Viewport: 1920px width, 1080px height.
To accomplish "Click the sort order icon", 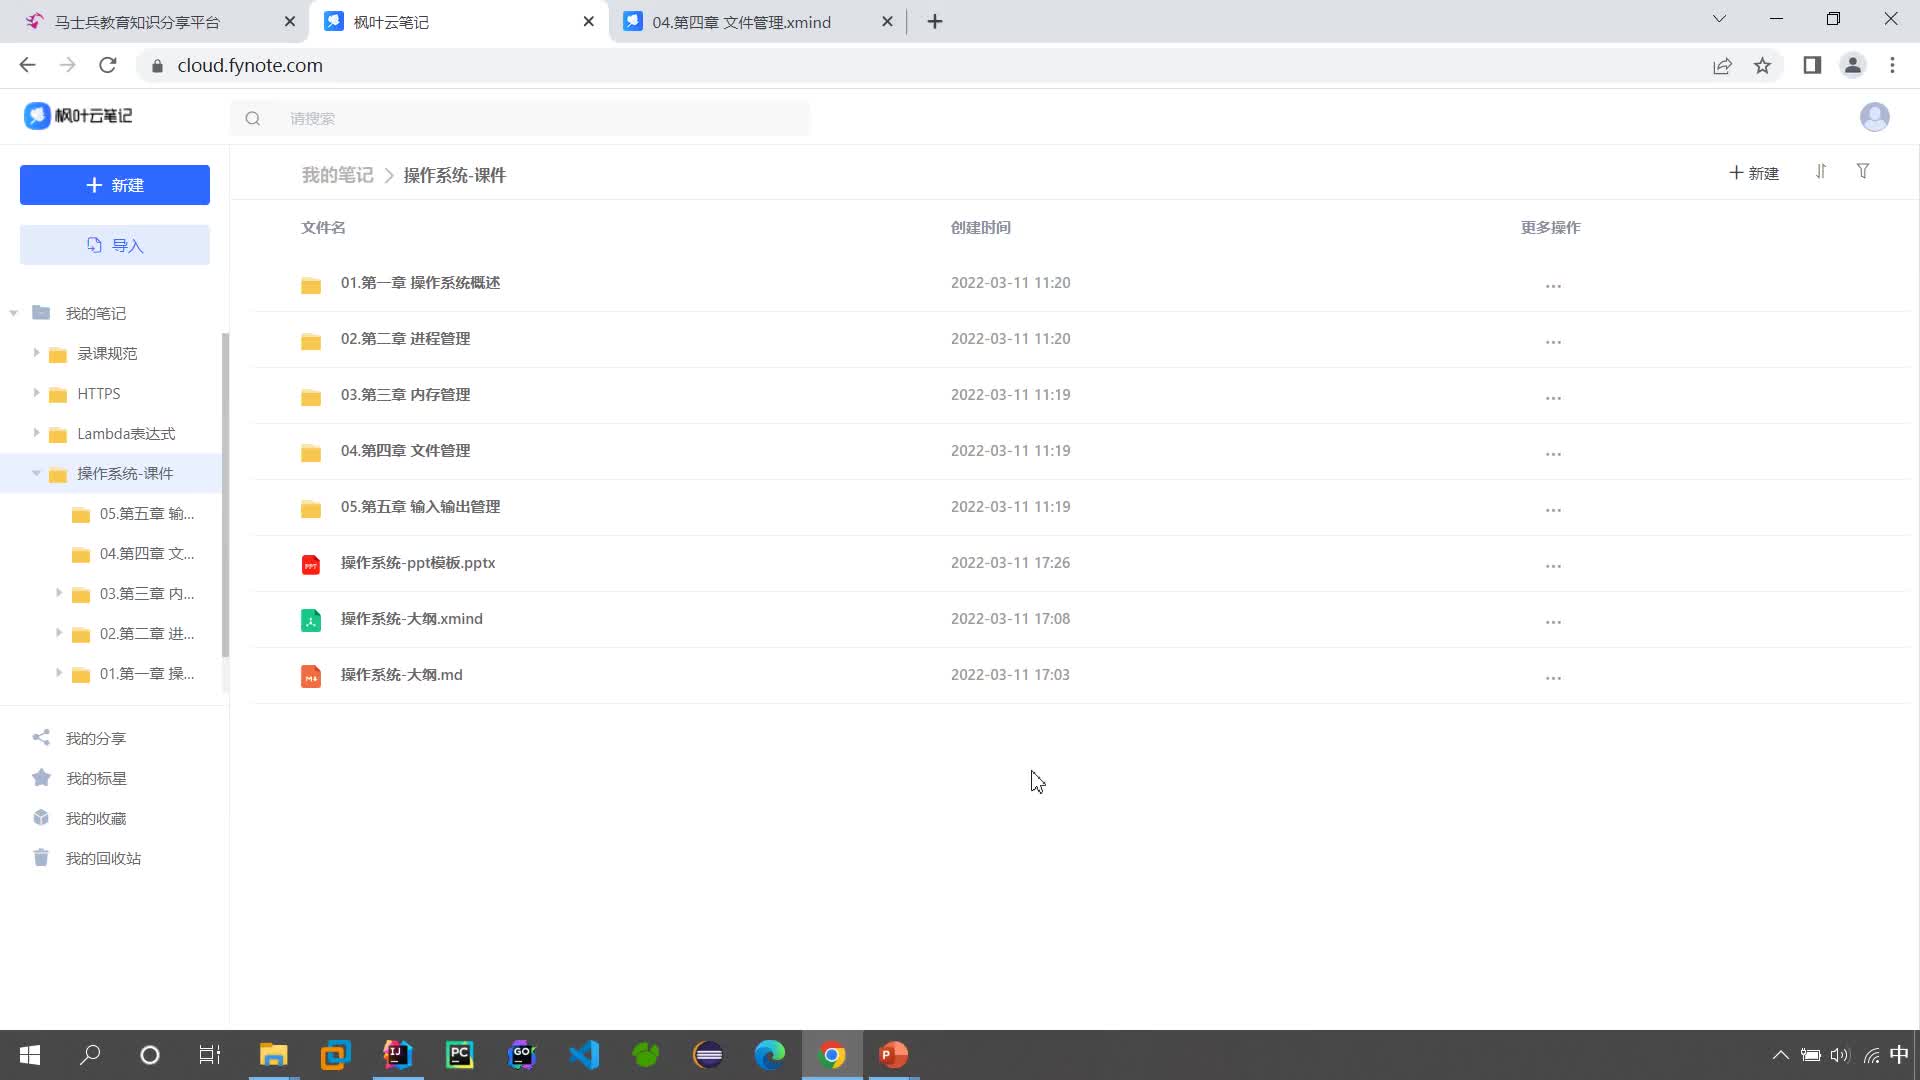I will (1821, 172).
